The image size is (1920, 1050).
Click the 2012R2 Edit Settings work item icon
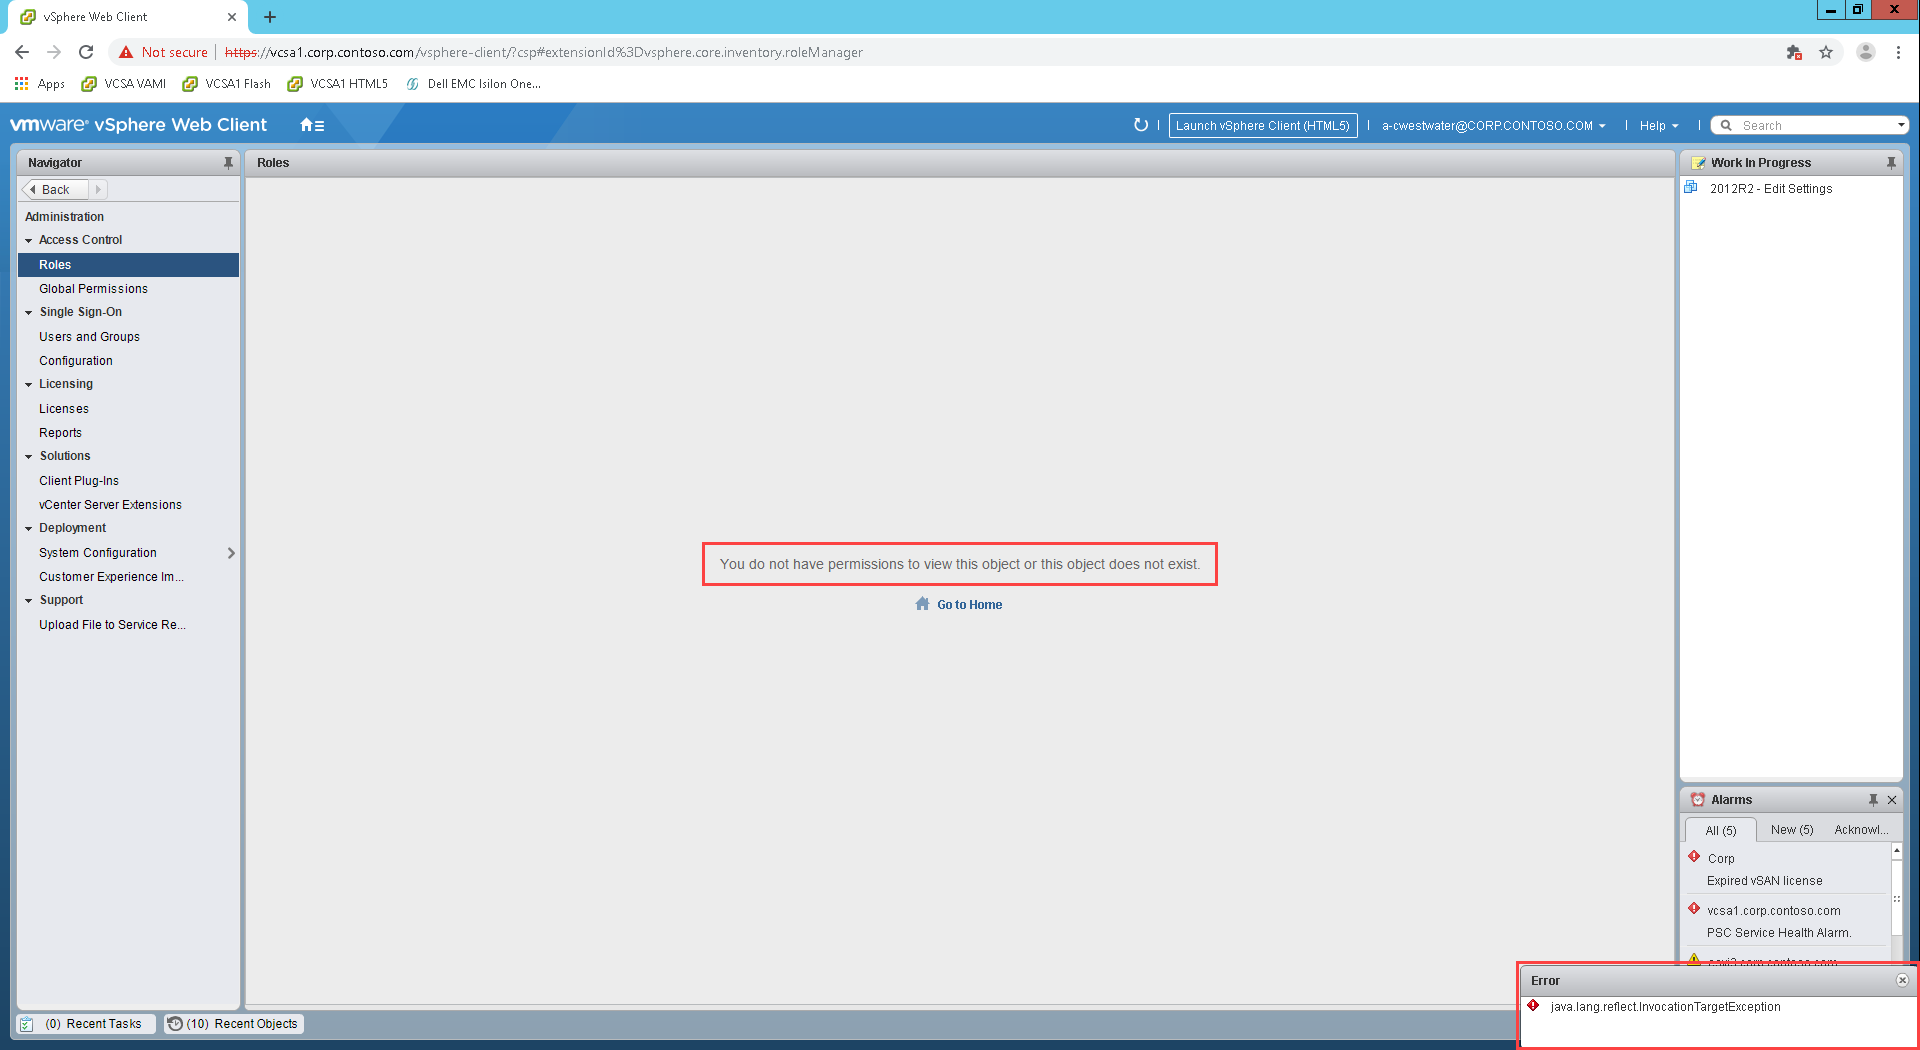tap(1691, 188)
